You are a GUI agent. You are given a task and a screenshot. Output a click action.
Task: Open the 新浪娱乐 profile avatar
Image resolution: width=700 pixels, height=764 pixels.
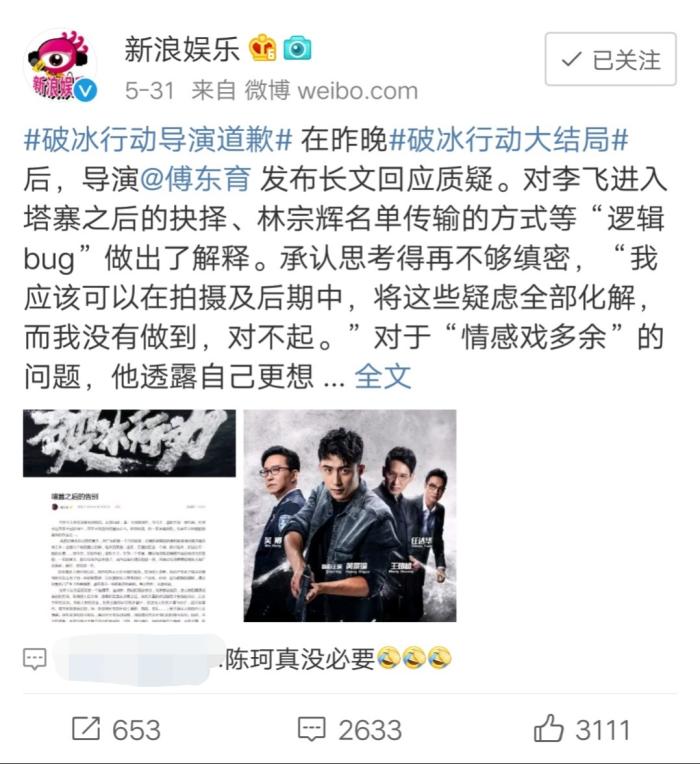(x=60, y=65)
